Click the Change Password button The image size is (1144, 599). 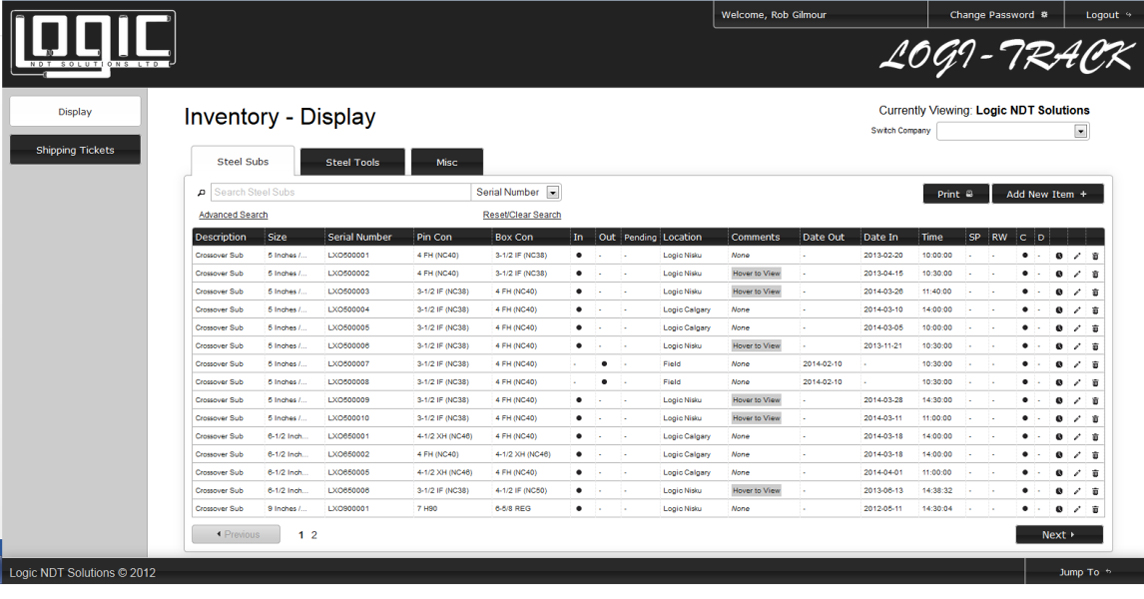click(x=997, y=15)
